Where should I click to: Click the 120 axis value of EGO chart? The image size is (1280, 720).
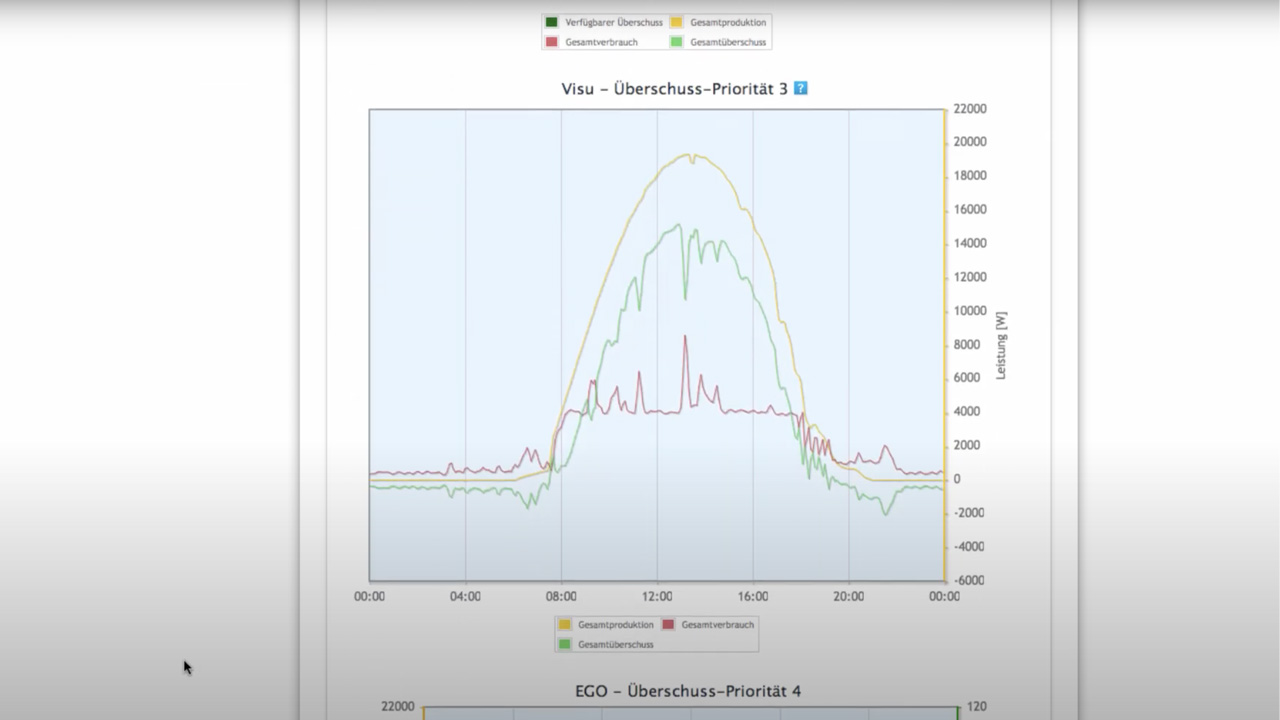(977, 706)
